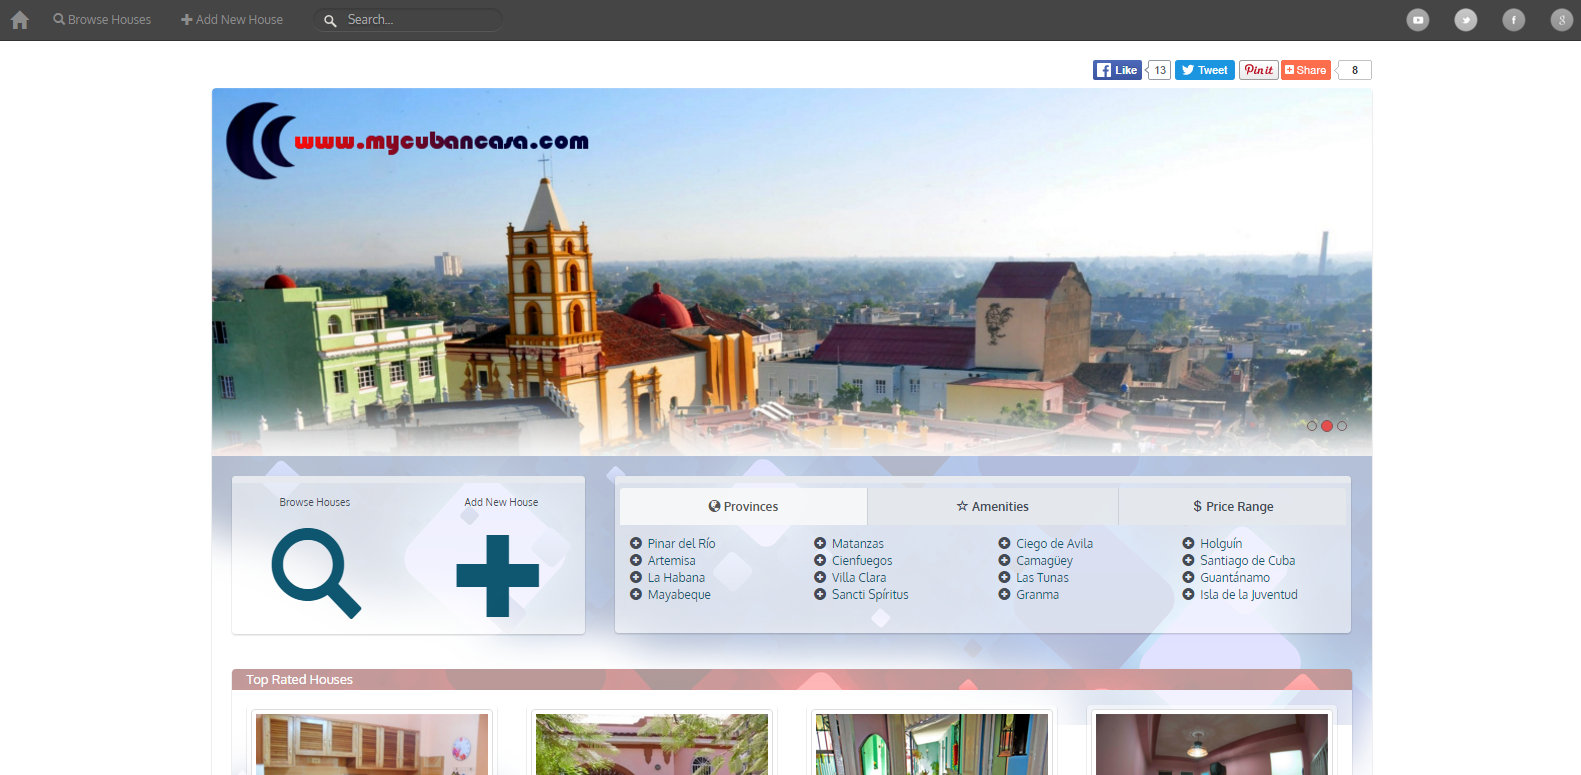Screen dimensions: 1581x775
Task: Click the plus icon beside Las Tunas
Action: [x=1004, y=578]
